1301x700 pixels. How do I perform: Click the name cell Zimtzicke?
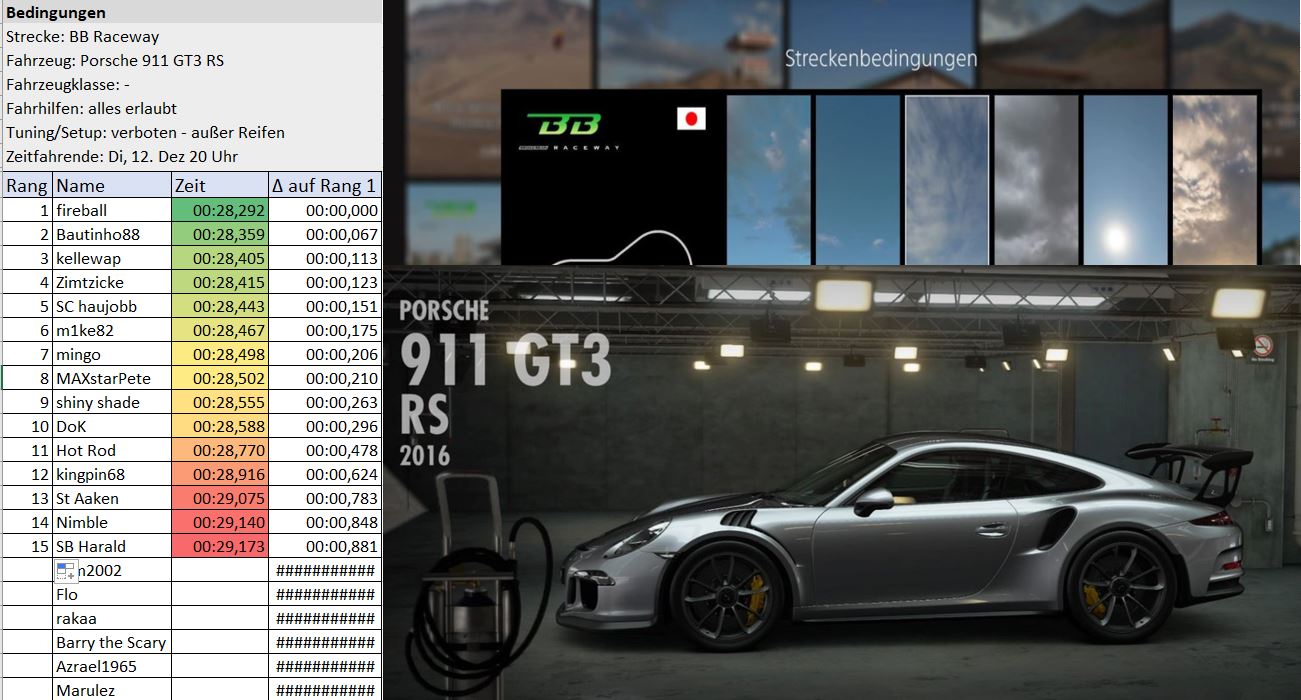point(112,282)
